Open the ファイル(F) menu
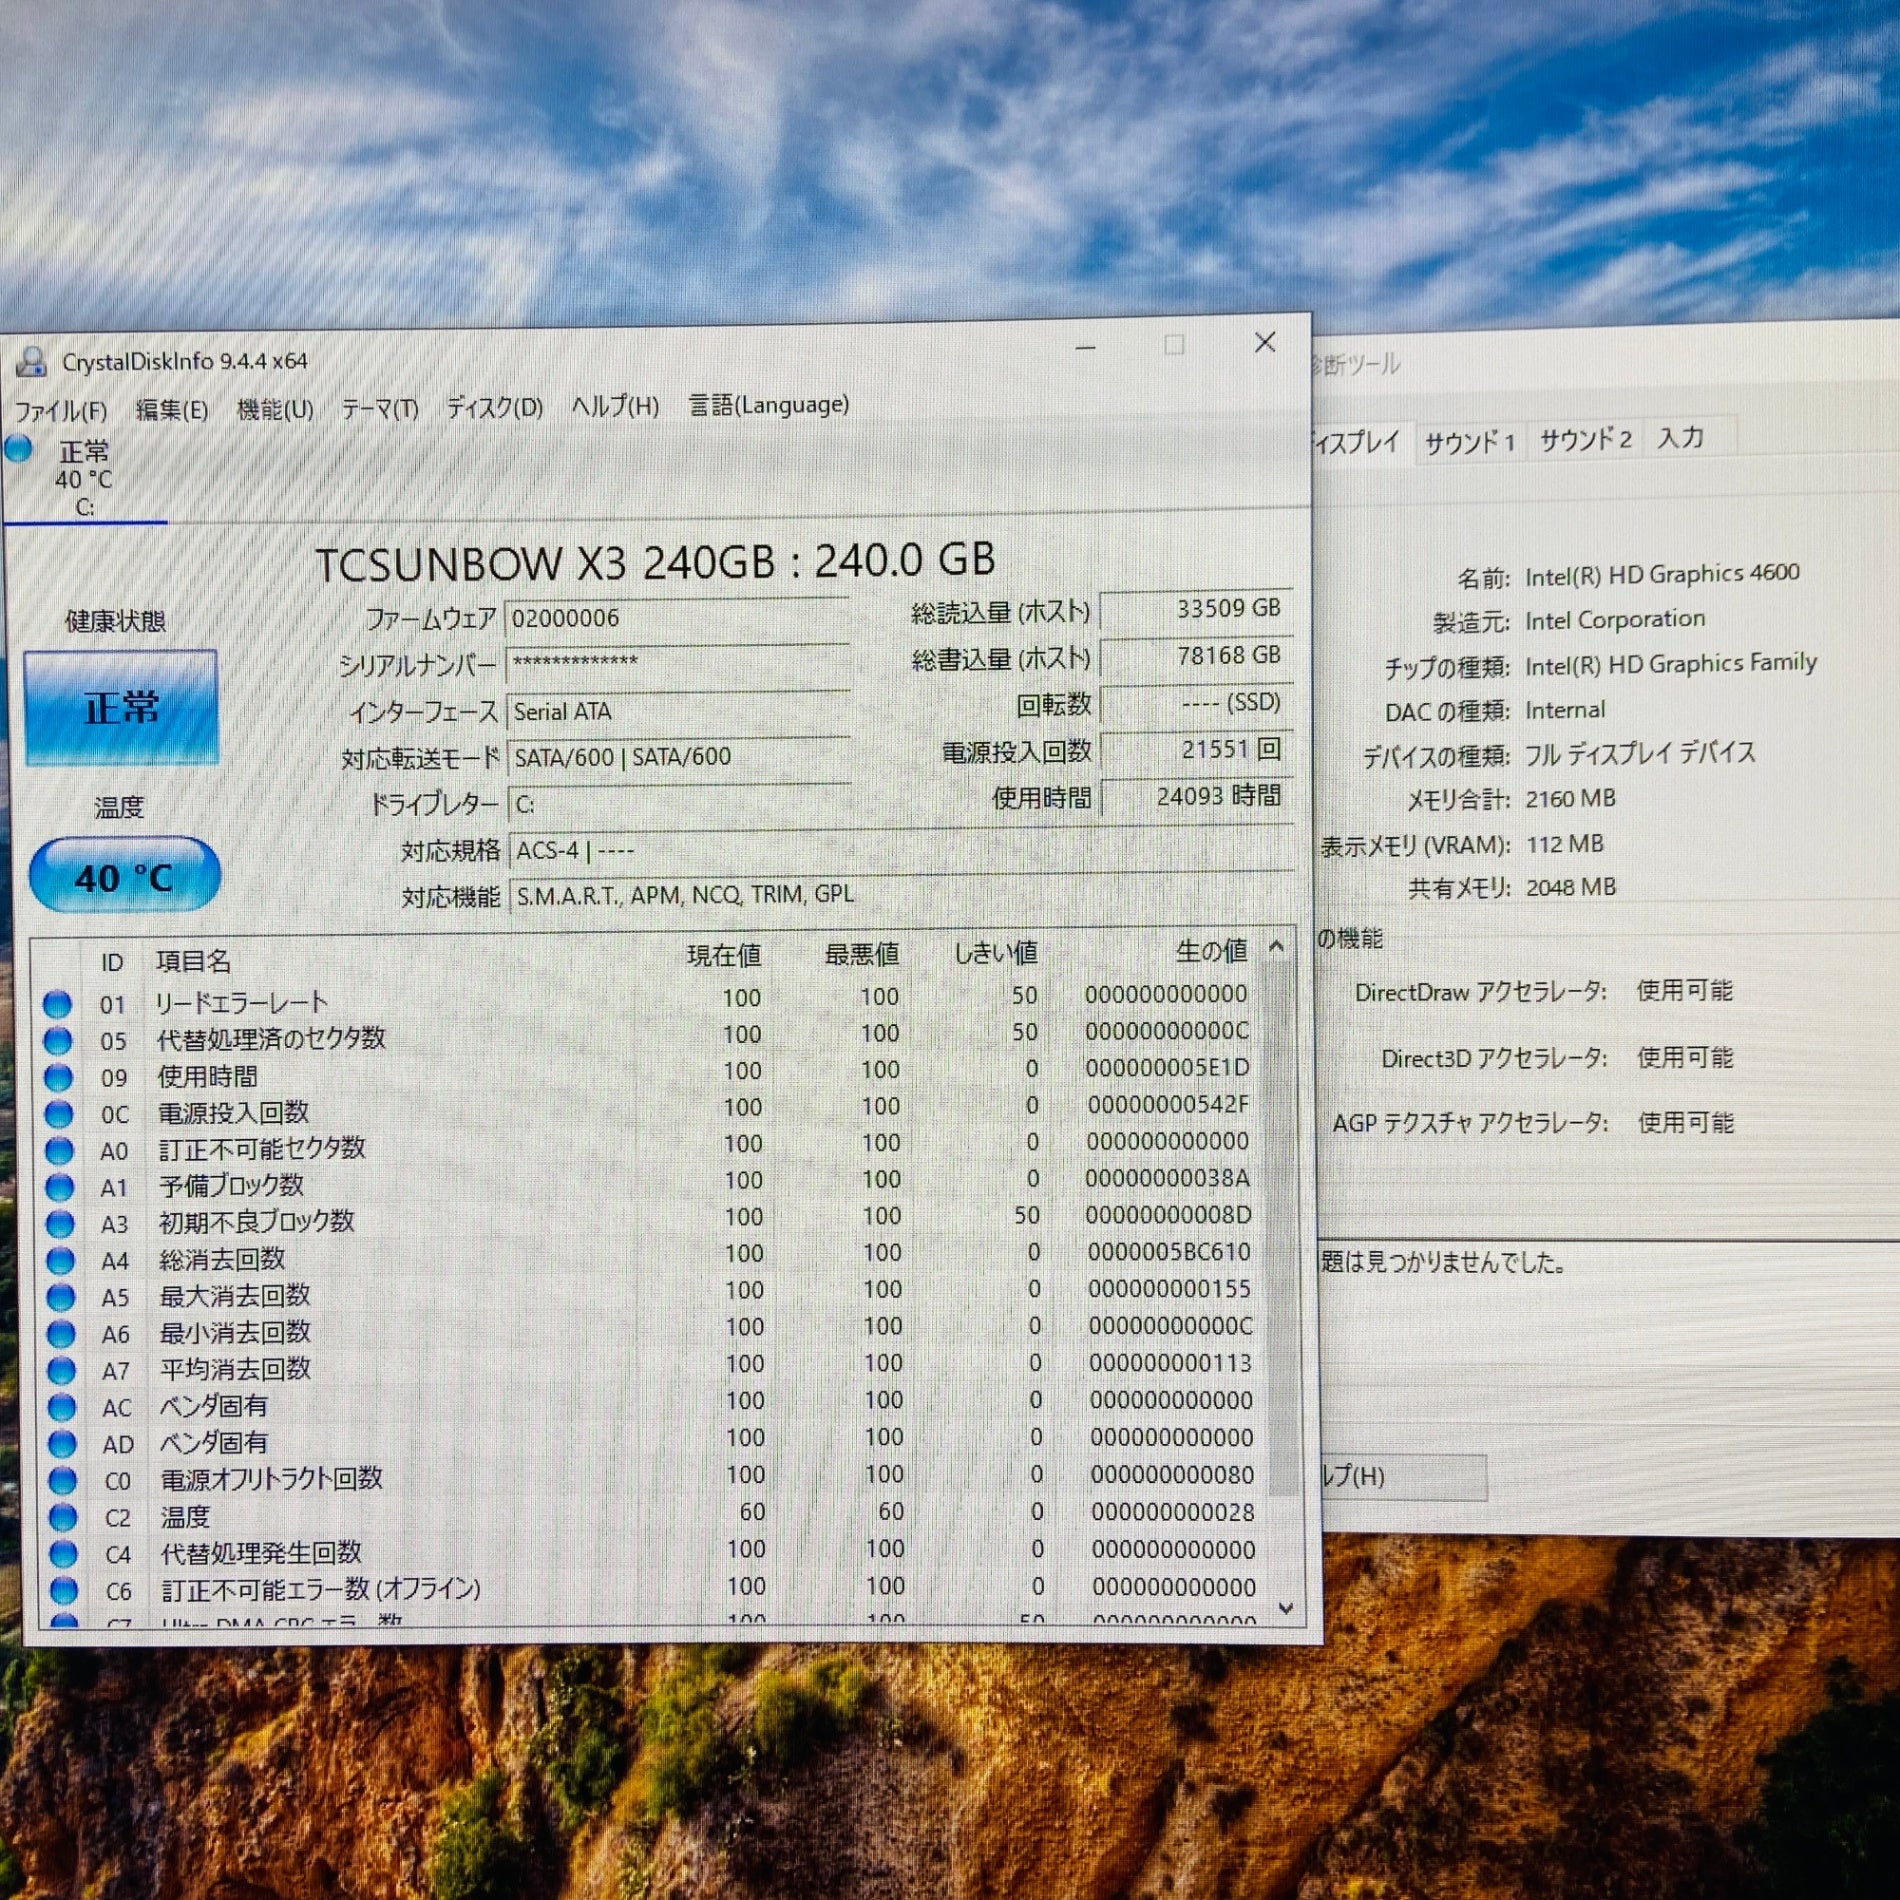The height and width of the screenshot is (1900, 1900). (x=61, y=410)
